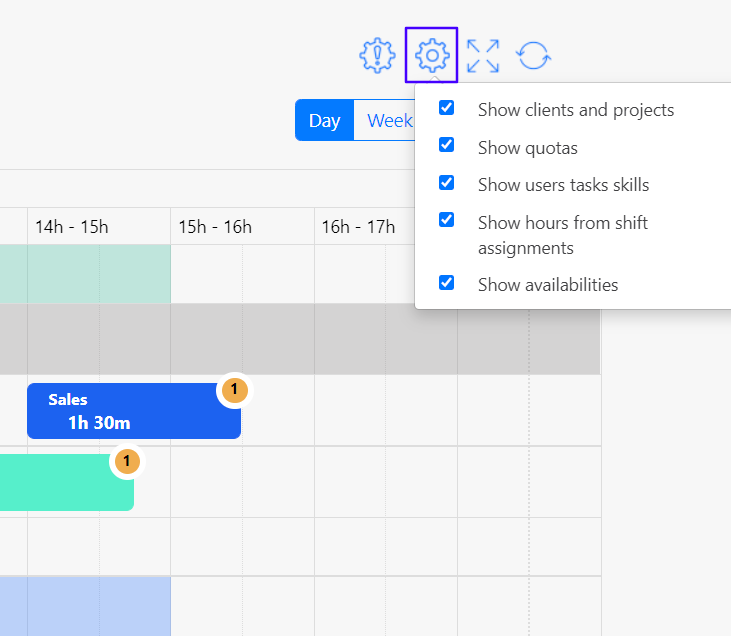Click the light blue availability block
The width and height of the screenshot is (731, 636).
[x=85, y=605]
